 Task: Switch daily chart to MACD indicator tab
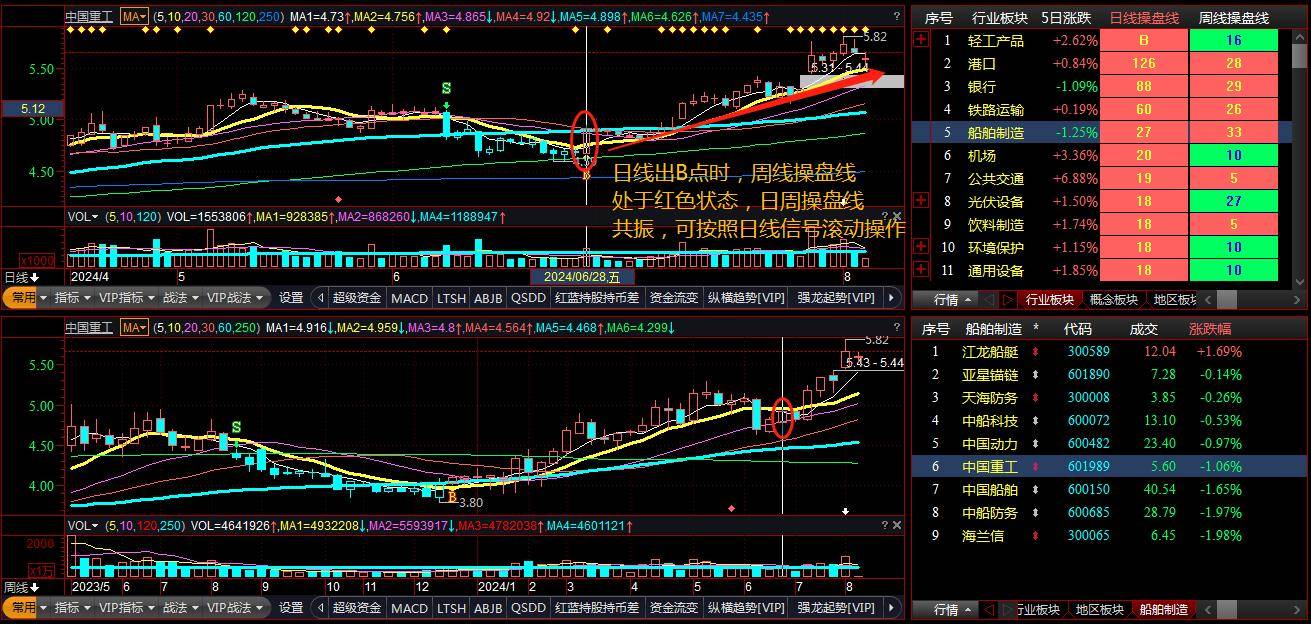pos(409,297)
